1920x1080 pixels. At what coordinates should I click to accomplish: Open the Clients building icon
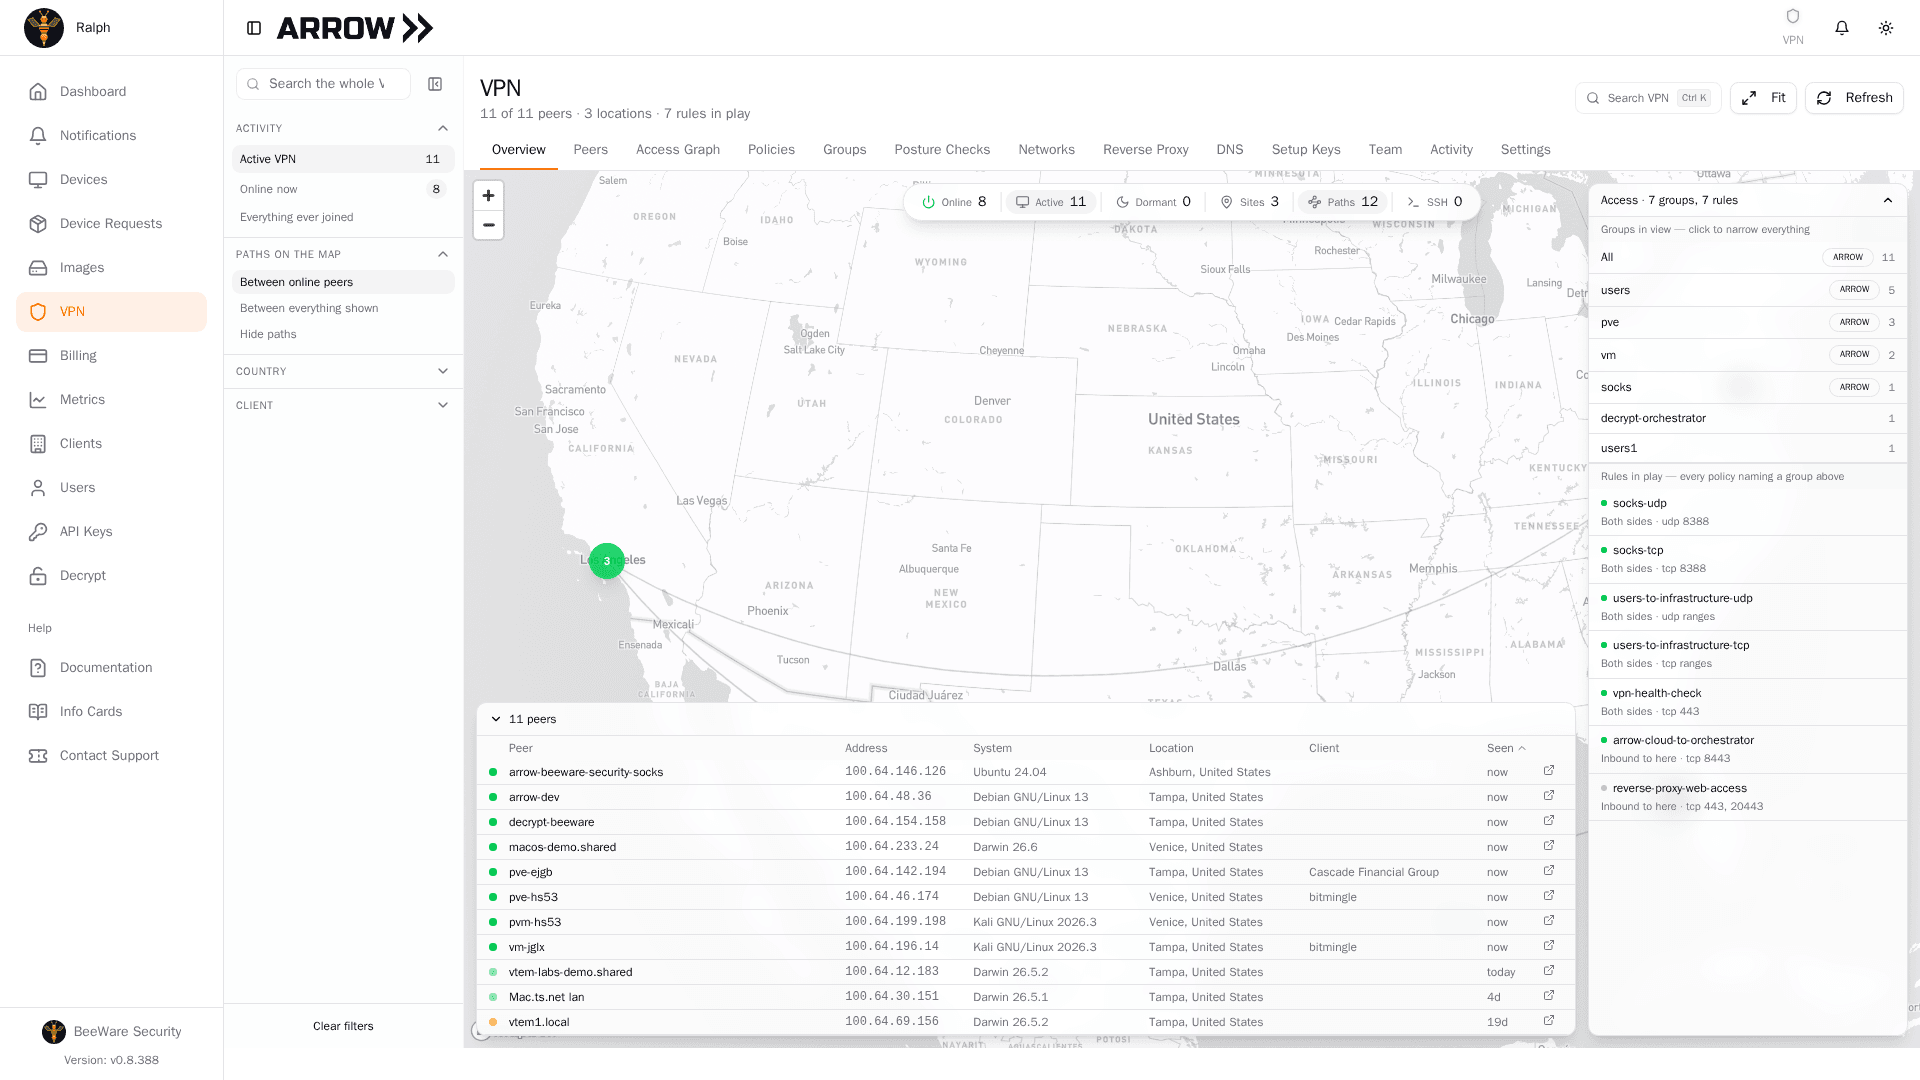(38, 444)
